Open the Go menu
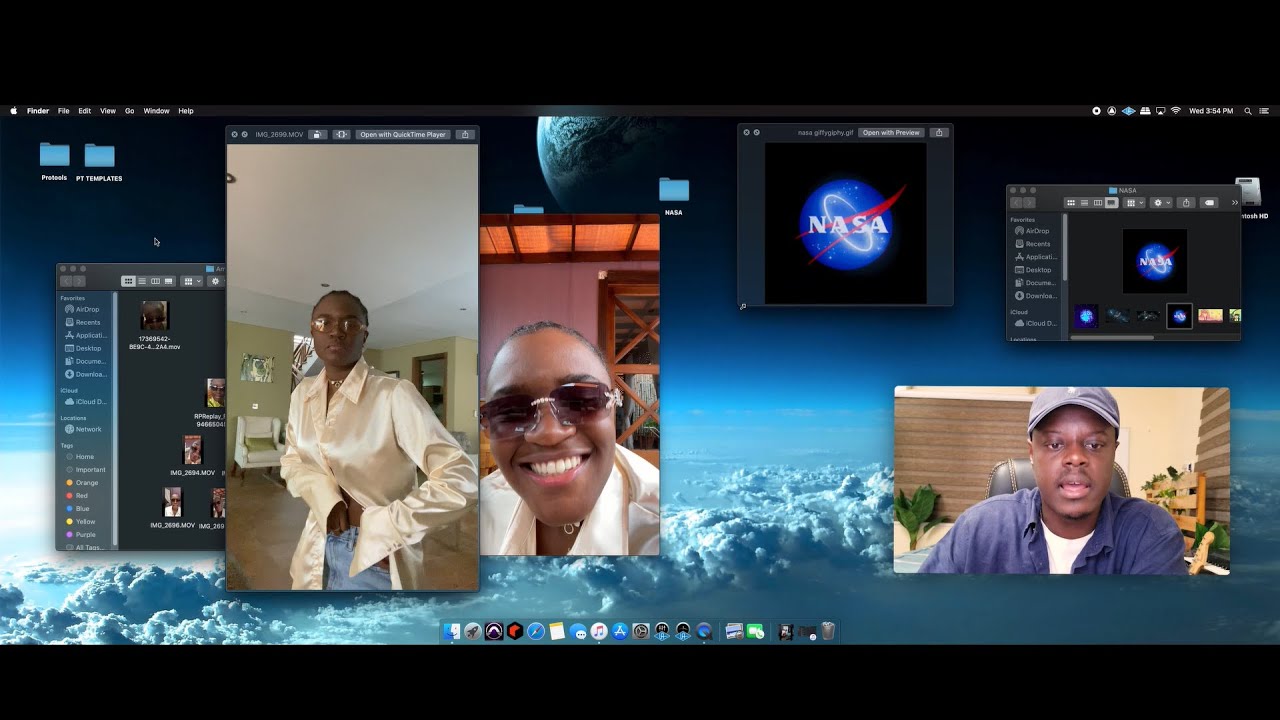 (130, 111)
